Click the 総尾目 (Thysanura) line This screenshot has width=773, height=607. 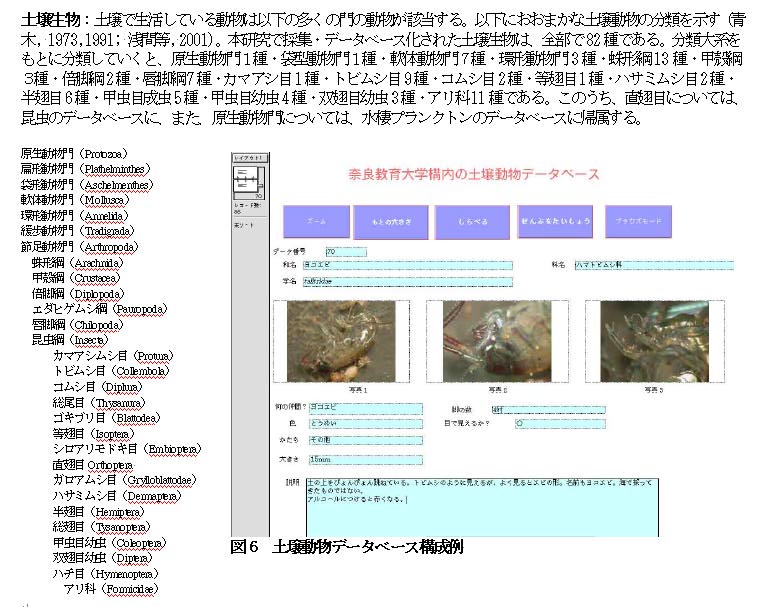click(99, 403)
